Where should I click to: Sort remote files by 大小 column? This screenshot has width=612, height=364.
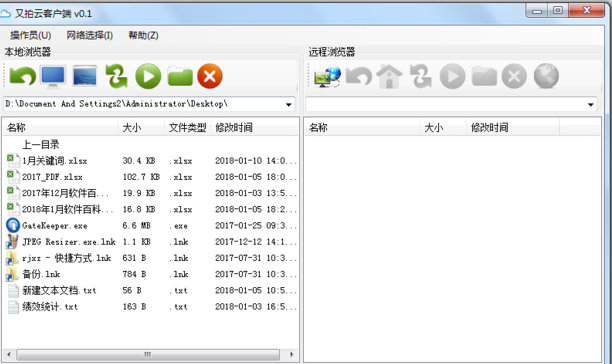coord(443,128)
